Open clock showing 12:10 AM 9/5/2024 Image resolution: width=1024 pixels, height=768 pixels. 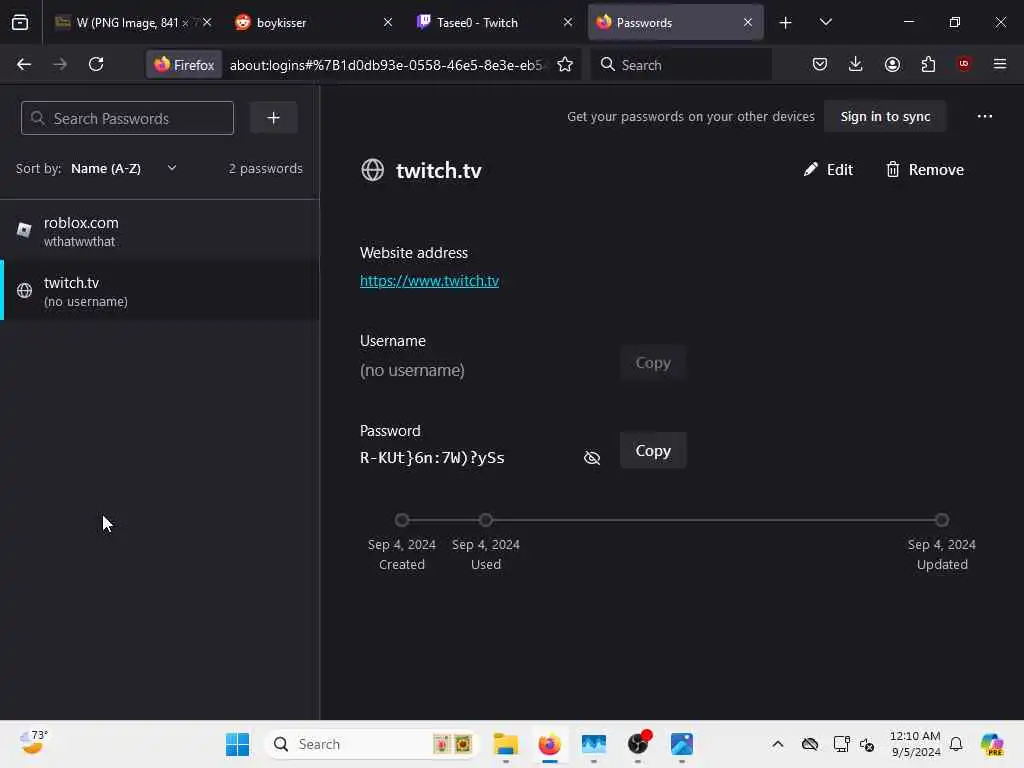tap(915, 744)
